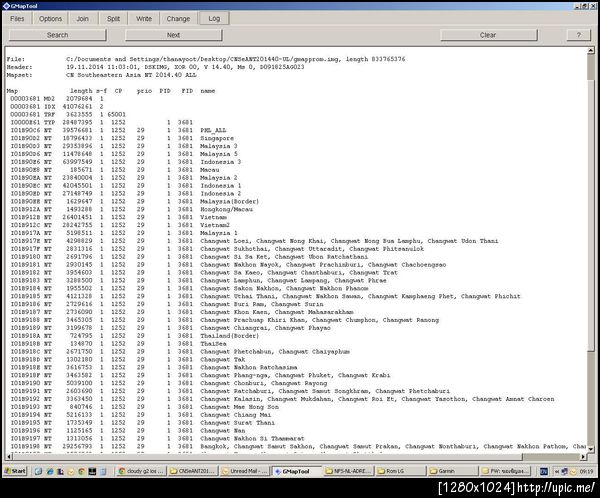This screenshot has height=498, width=600.
Task: Click the Macau map row
Action: pos(115,170)
